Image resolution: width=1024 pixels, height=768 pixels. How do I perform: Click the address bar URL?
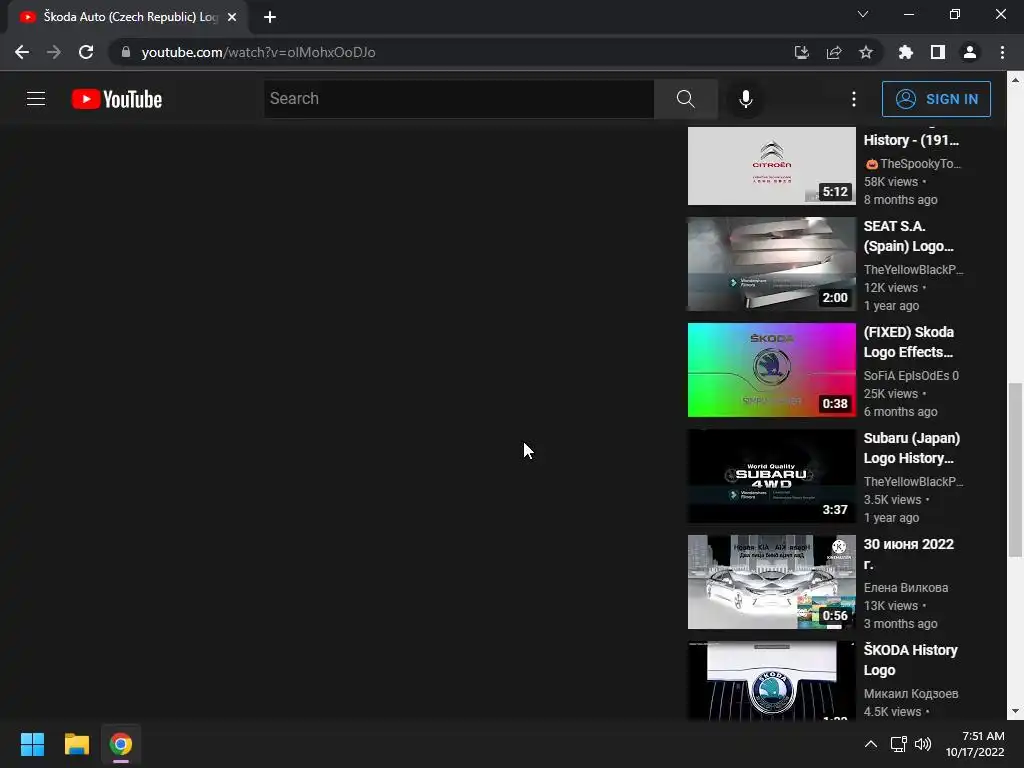click(x=258, y=52)
